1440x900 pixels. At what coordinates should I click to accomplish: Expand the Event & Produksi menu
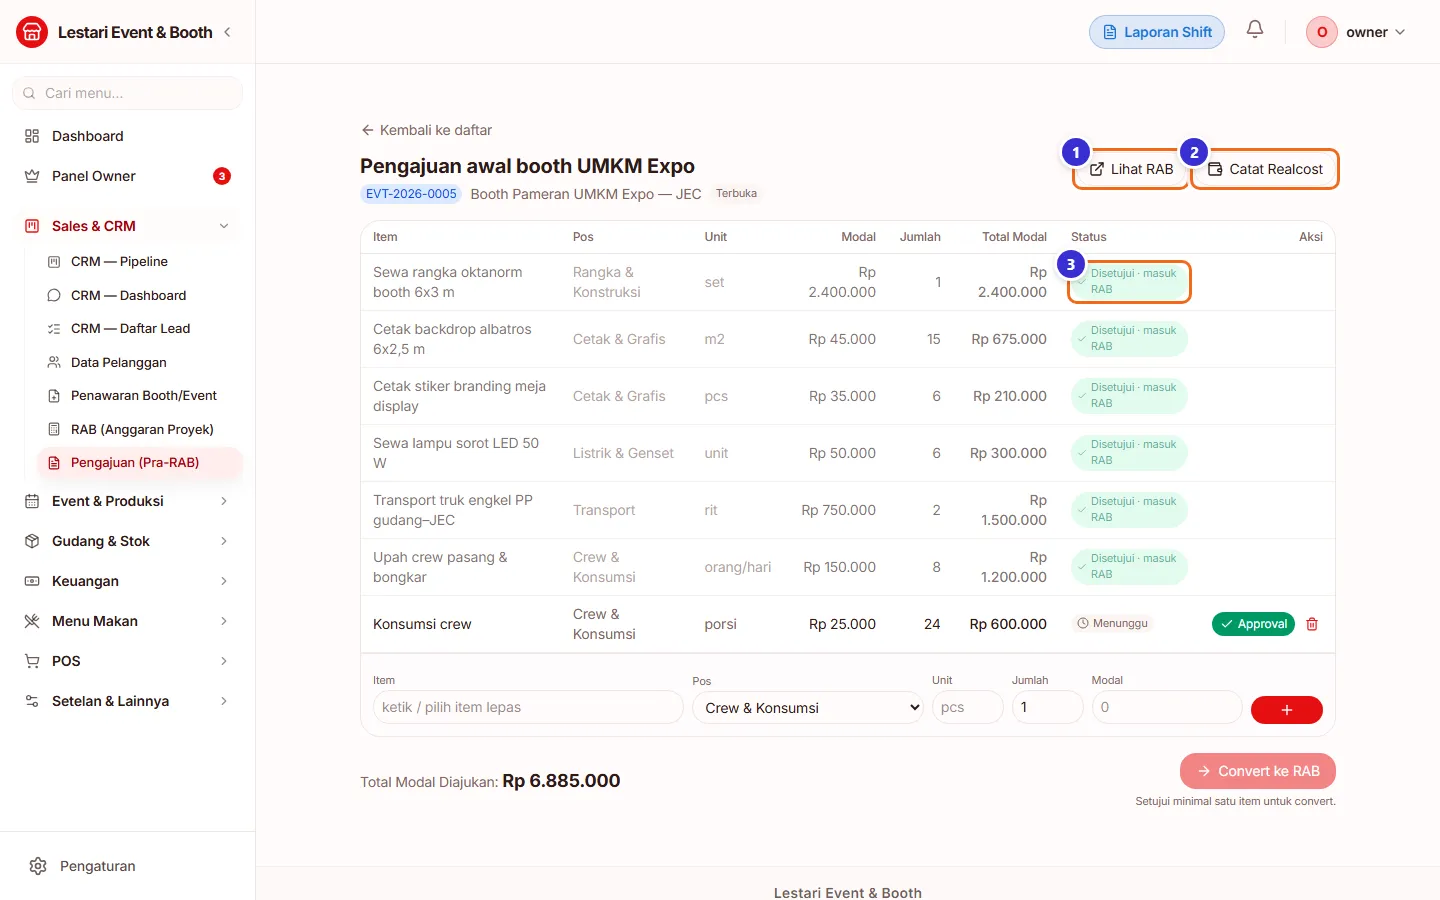128,501
